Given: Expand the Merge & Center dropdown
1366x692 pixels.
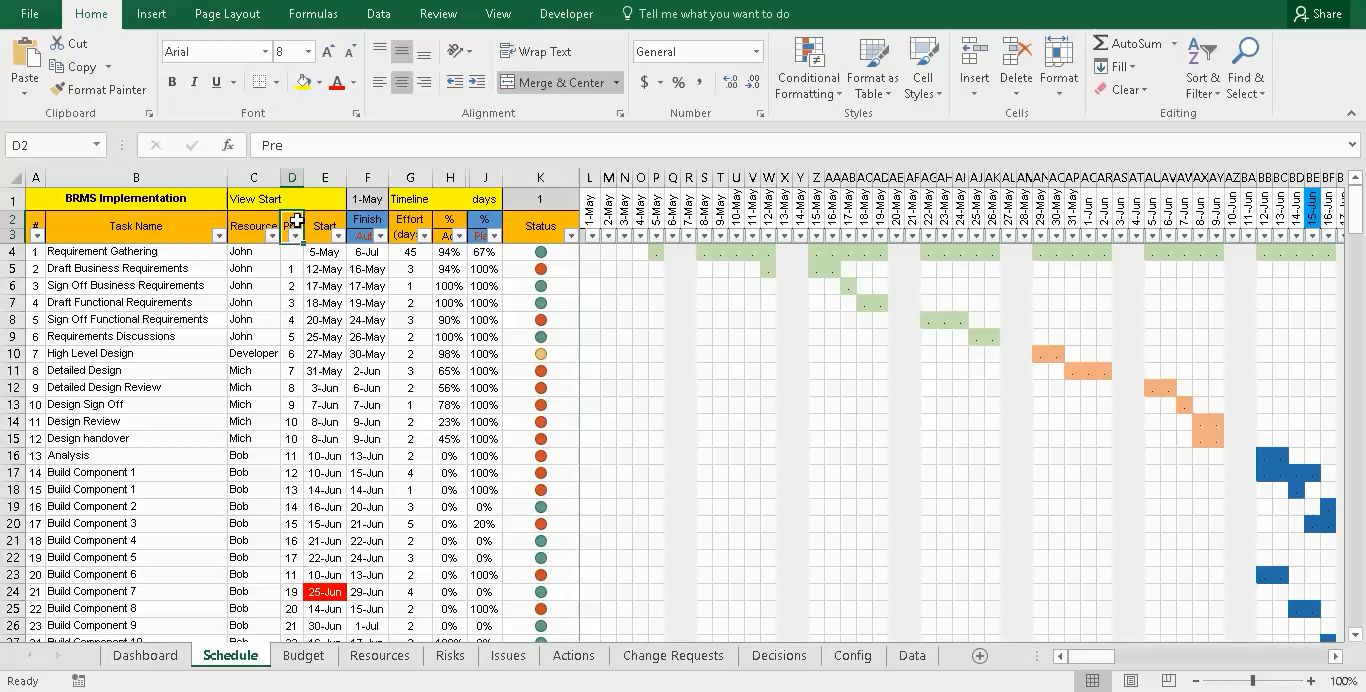Looking at the screenshot, I should (x=617, y=82).
